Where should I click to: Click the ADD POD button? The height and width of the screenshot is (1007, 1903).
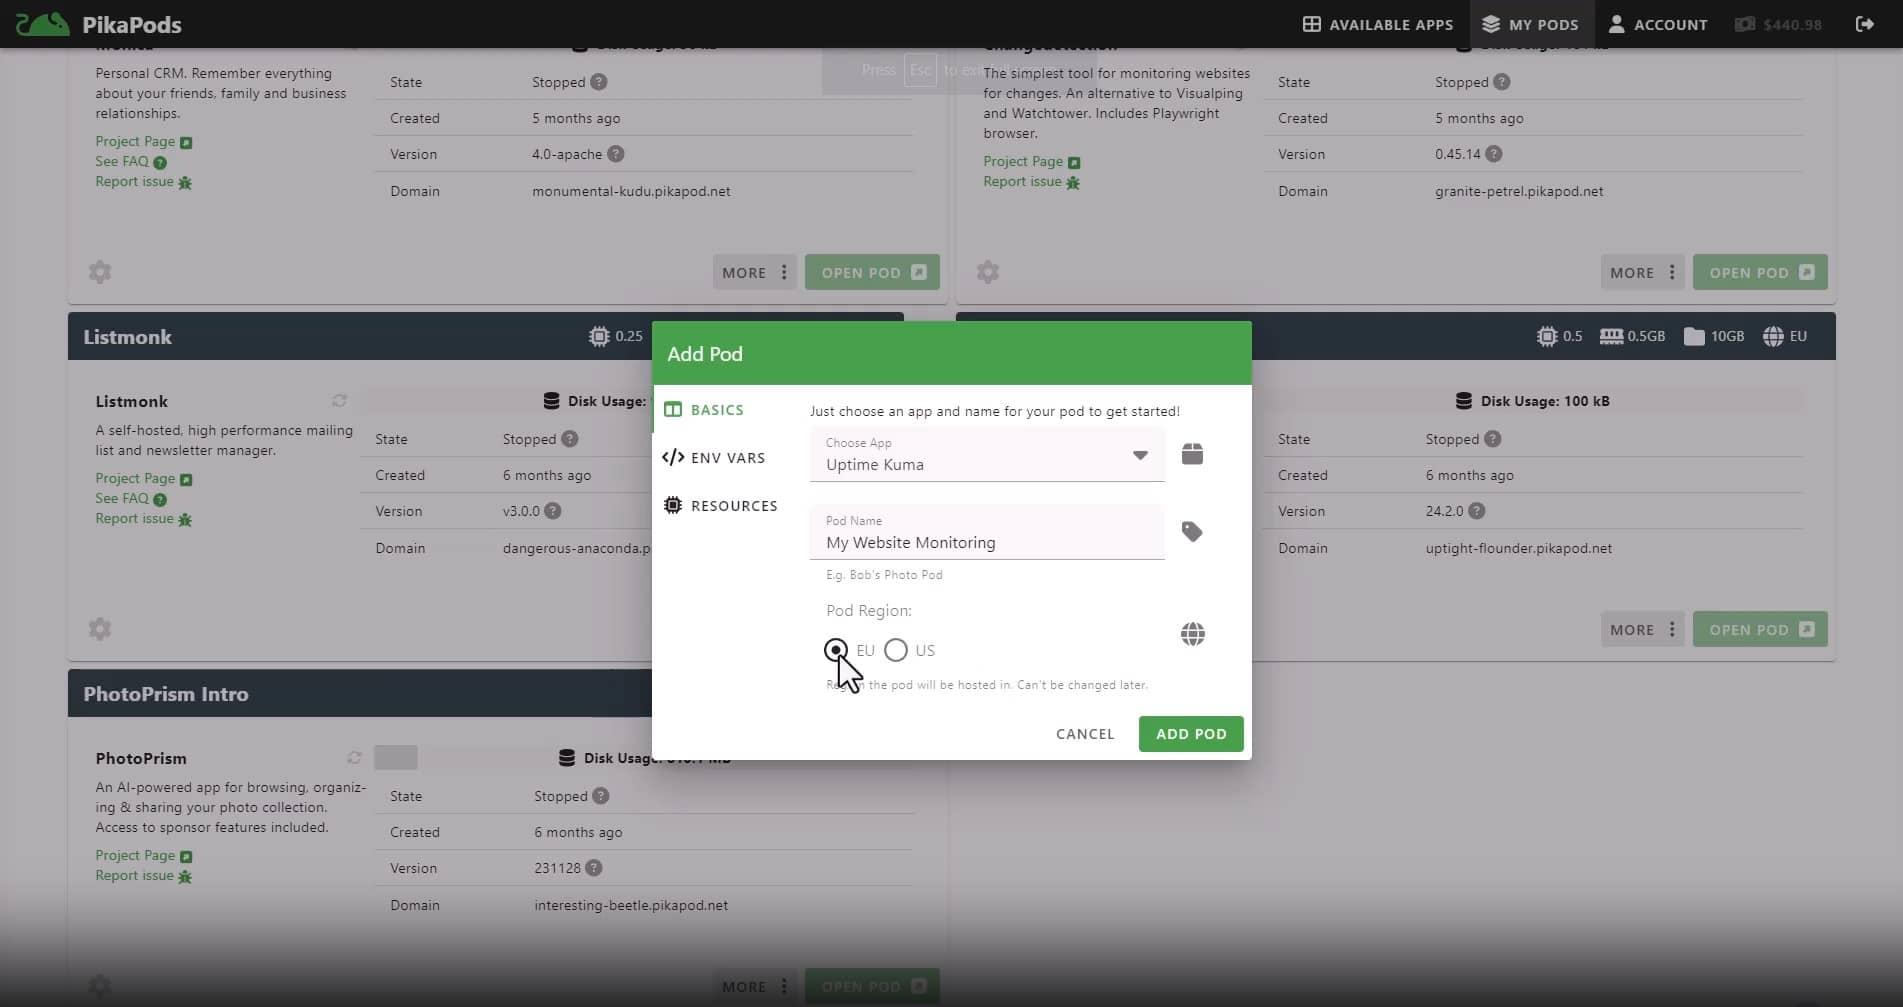[1190, 734]
